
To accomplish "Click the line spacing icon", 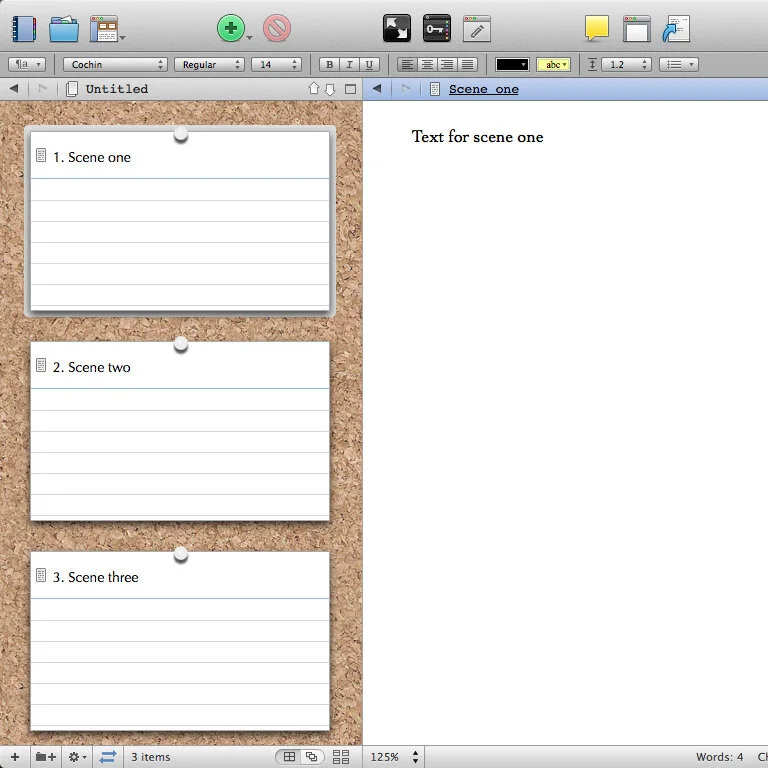I will (x=592, y=64).
